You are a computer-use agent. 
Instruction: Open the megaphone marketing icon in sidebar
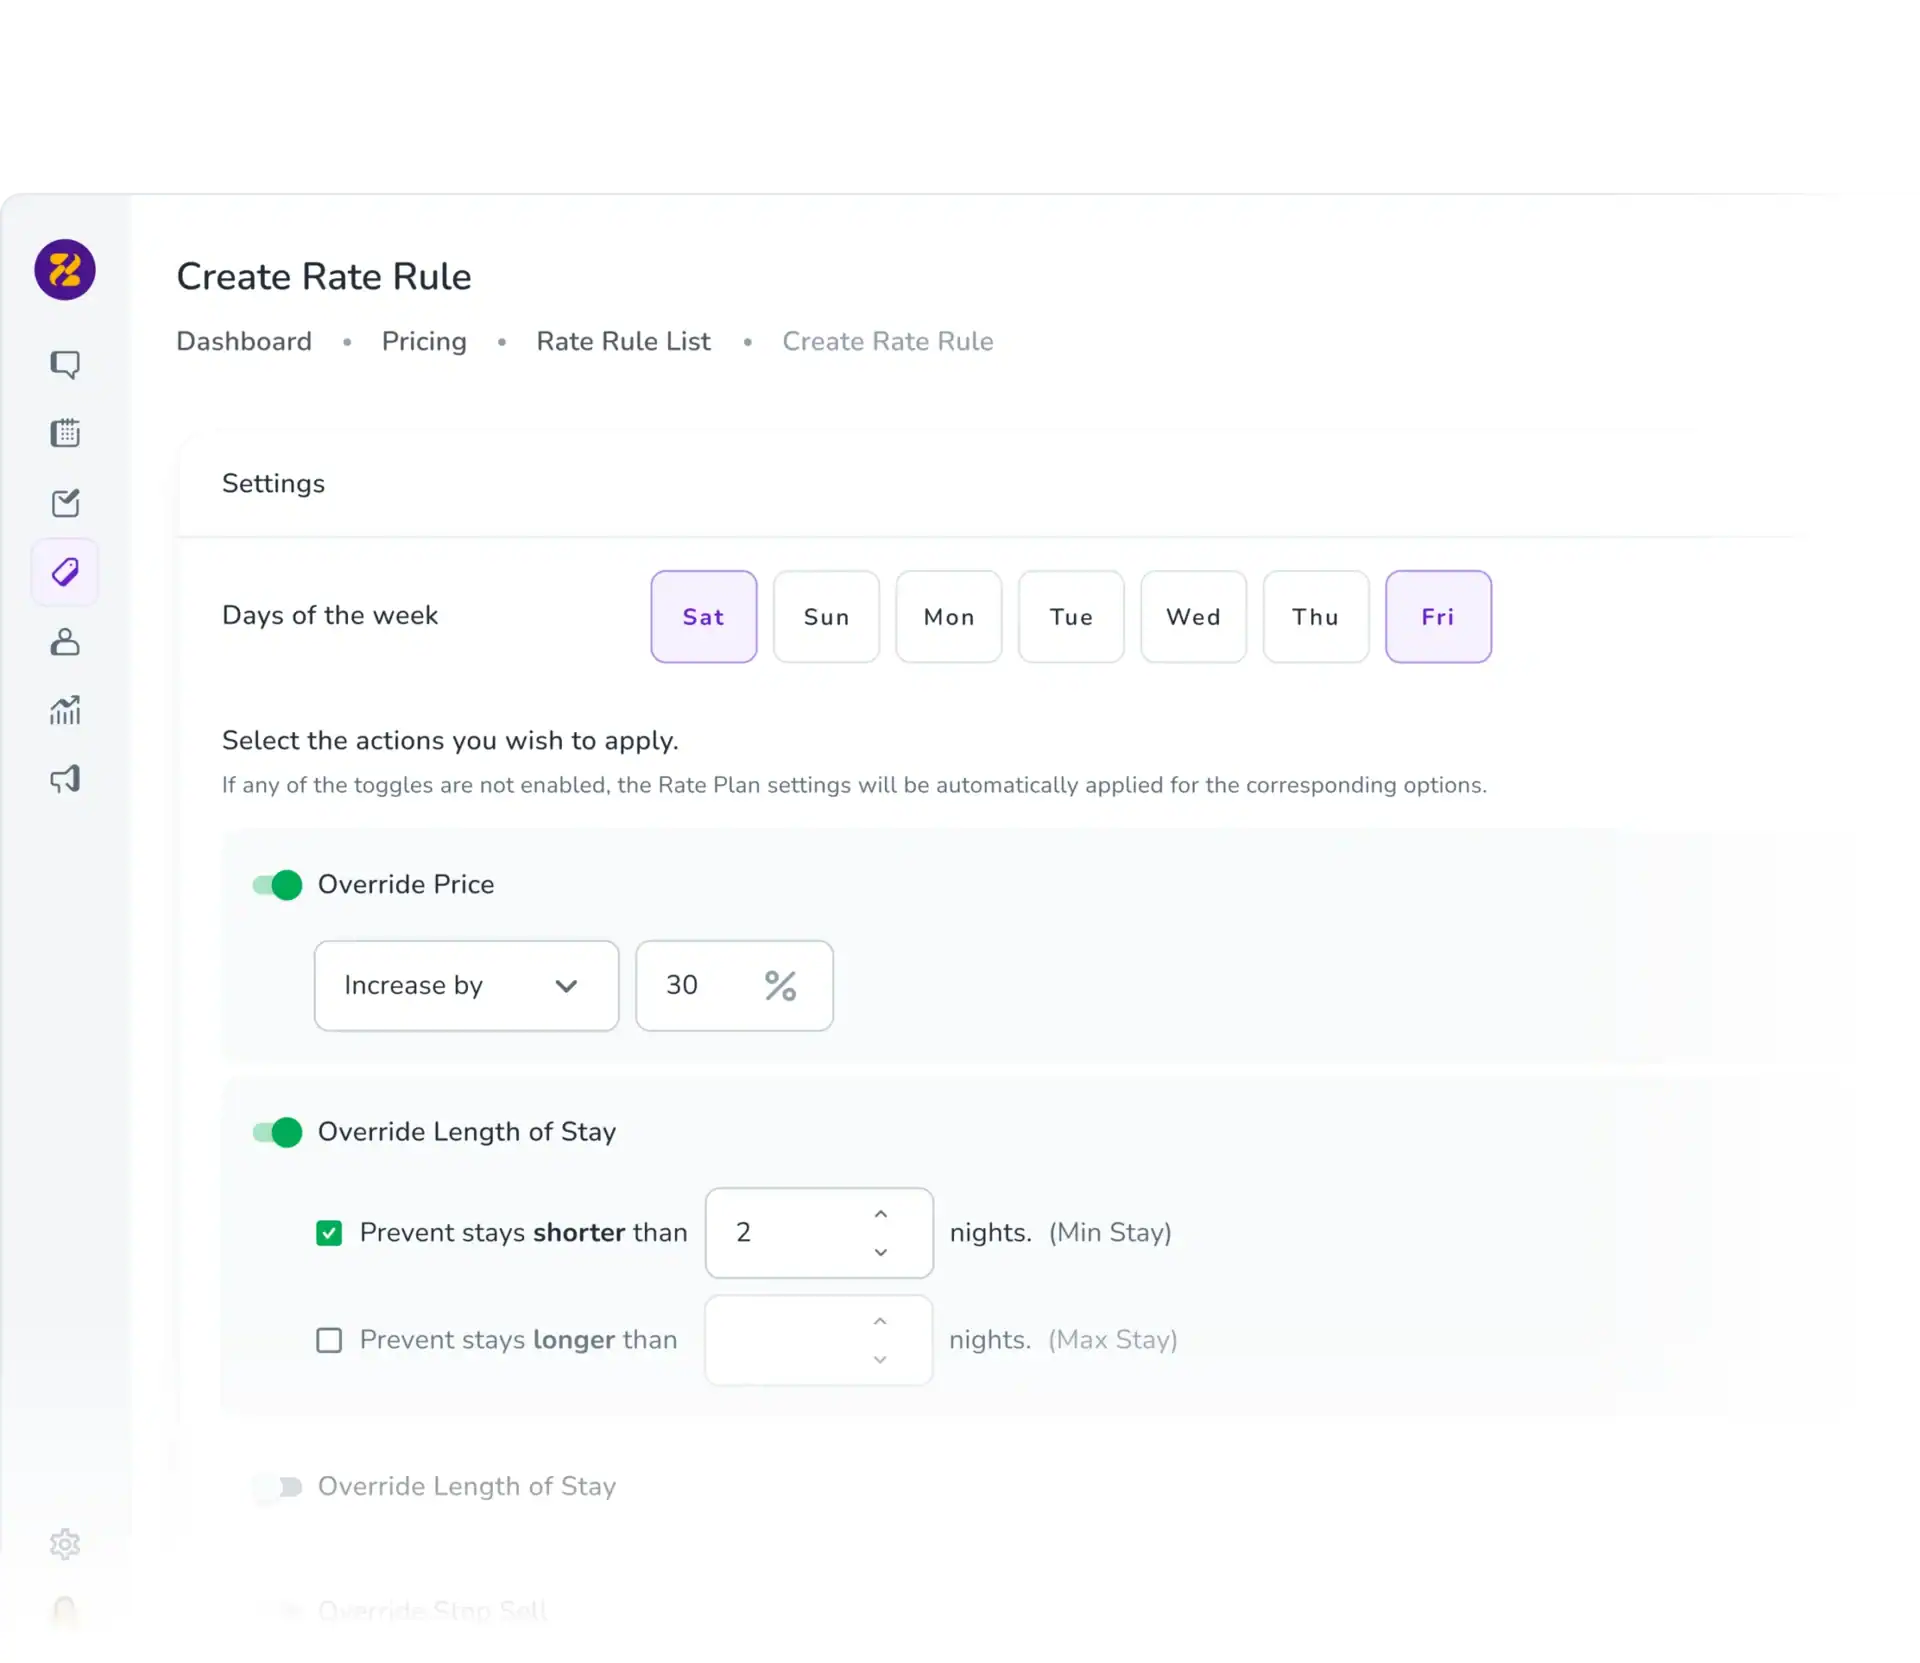click(x=65, y=779)
